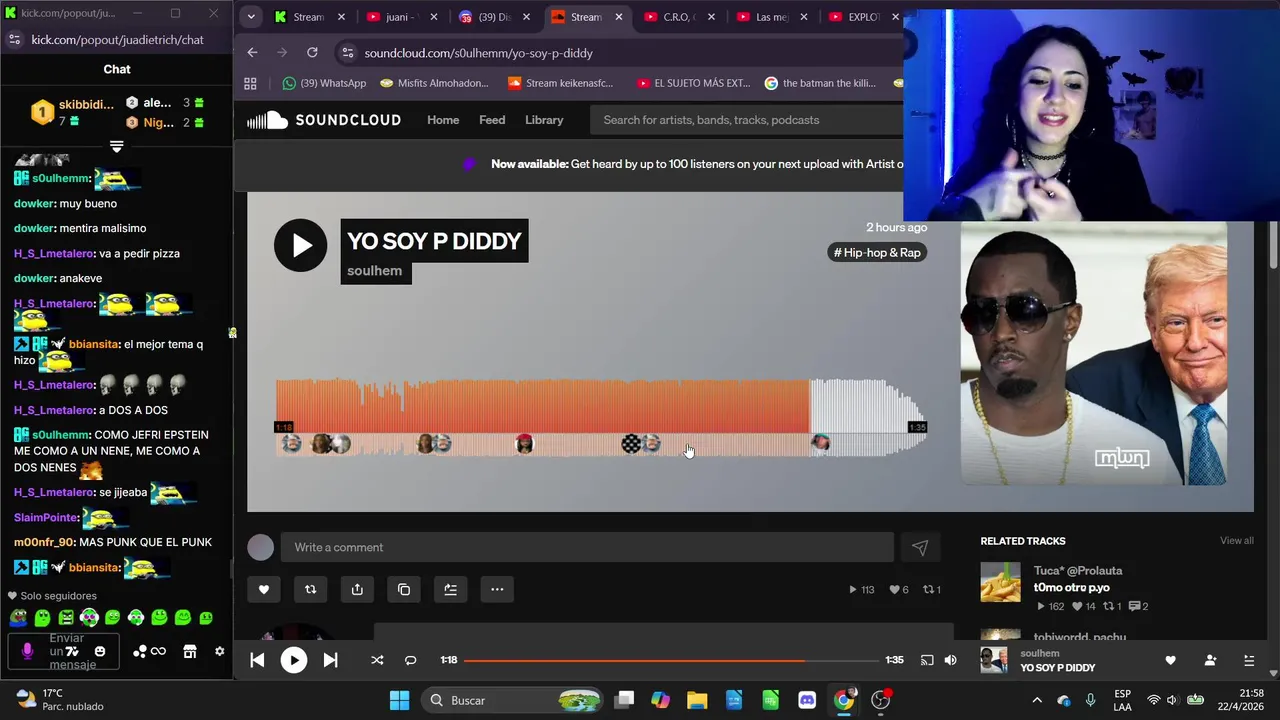This screenshot has width=1280, height=720.
Task: Open the Feed page
Action: (x=492, y=120)
